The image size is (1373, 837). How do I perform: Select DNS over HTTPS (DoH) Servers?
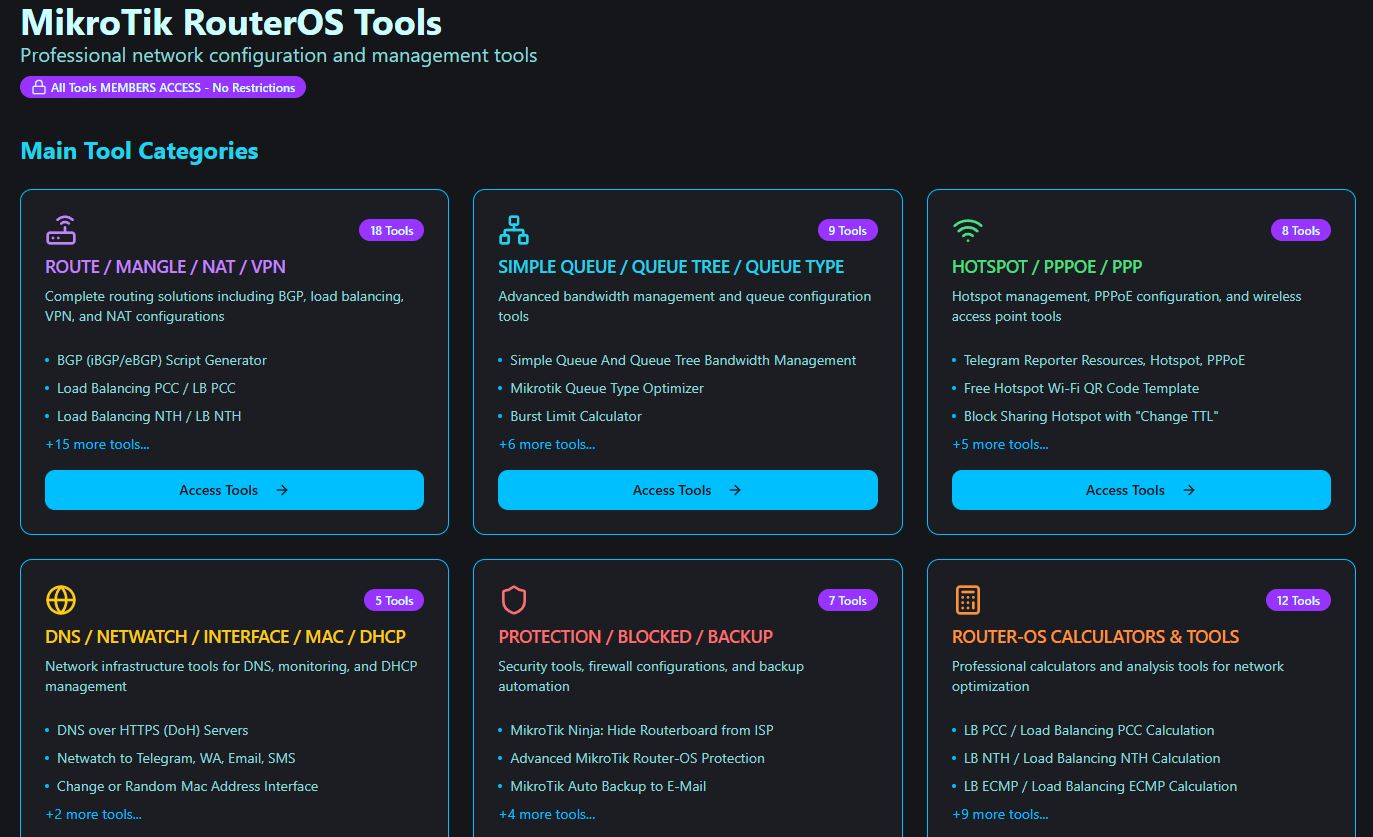click(x=153, y=730)
